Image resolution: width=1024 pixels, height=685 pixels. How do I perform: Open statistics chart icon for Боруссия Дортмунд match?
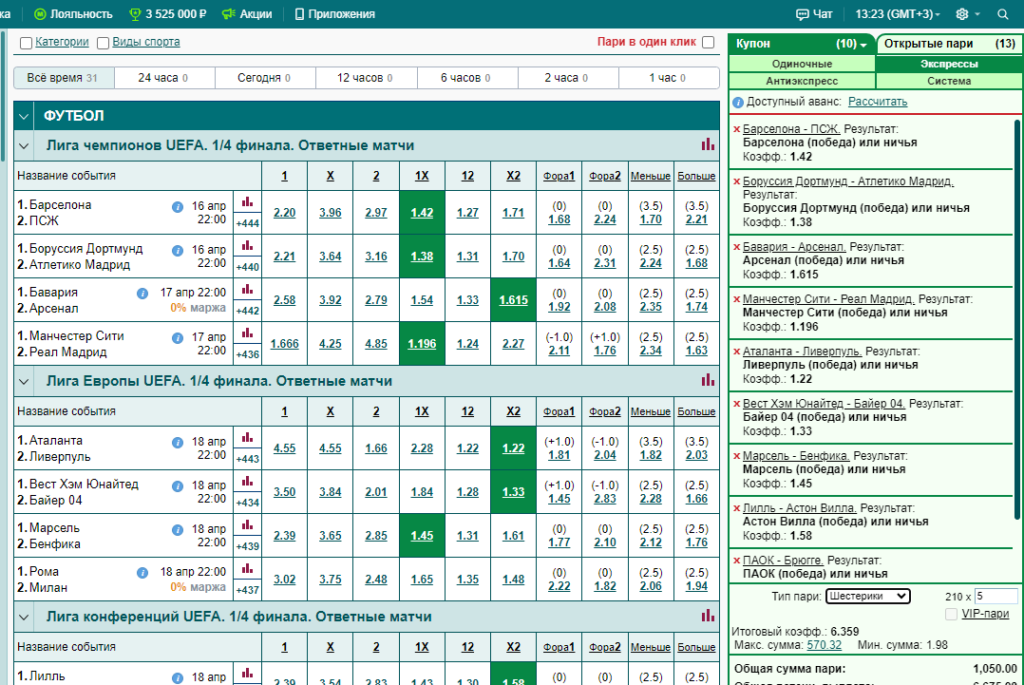click(247, 246)
